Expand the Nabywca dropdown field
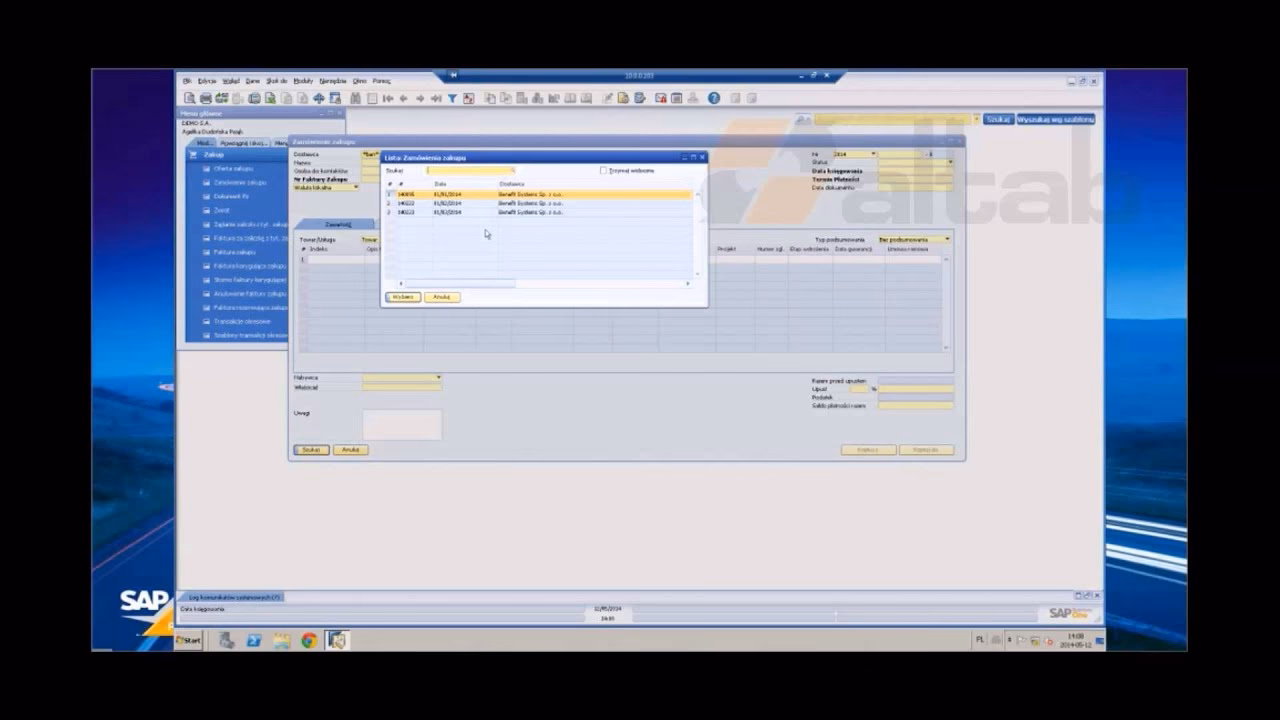Viewport: 1280px width, 720px height. coord(438,378)
